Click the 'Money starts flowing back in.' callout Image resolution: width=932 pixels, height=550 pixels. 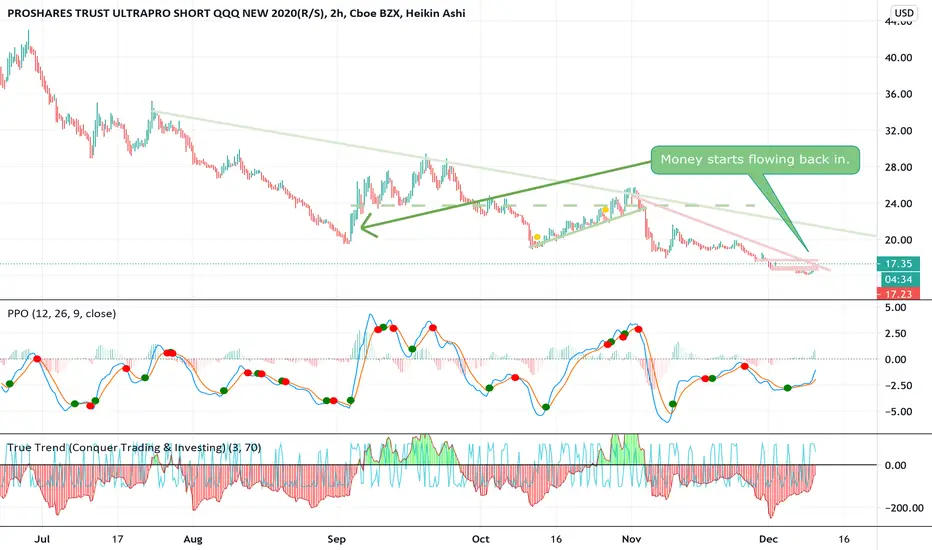(x=755, y=159)
